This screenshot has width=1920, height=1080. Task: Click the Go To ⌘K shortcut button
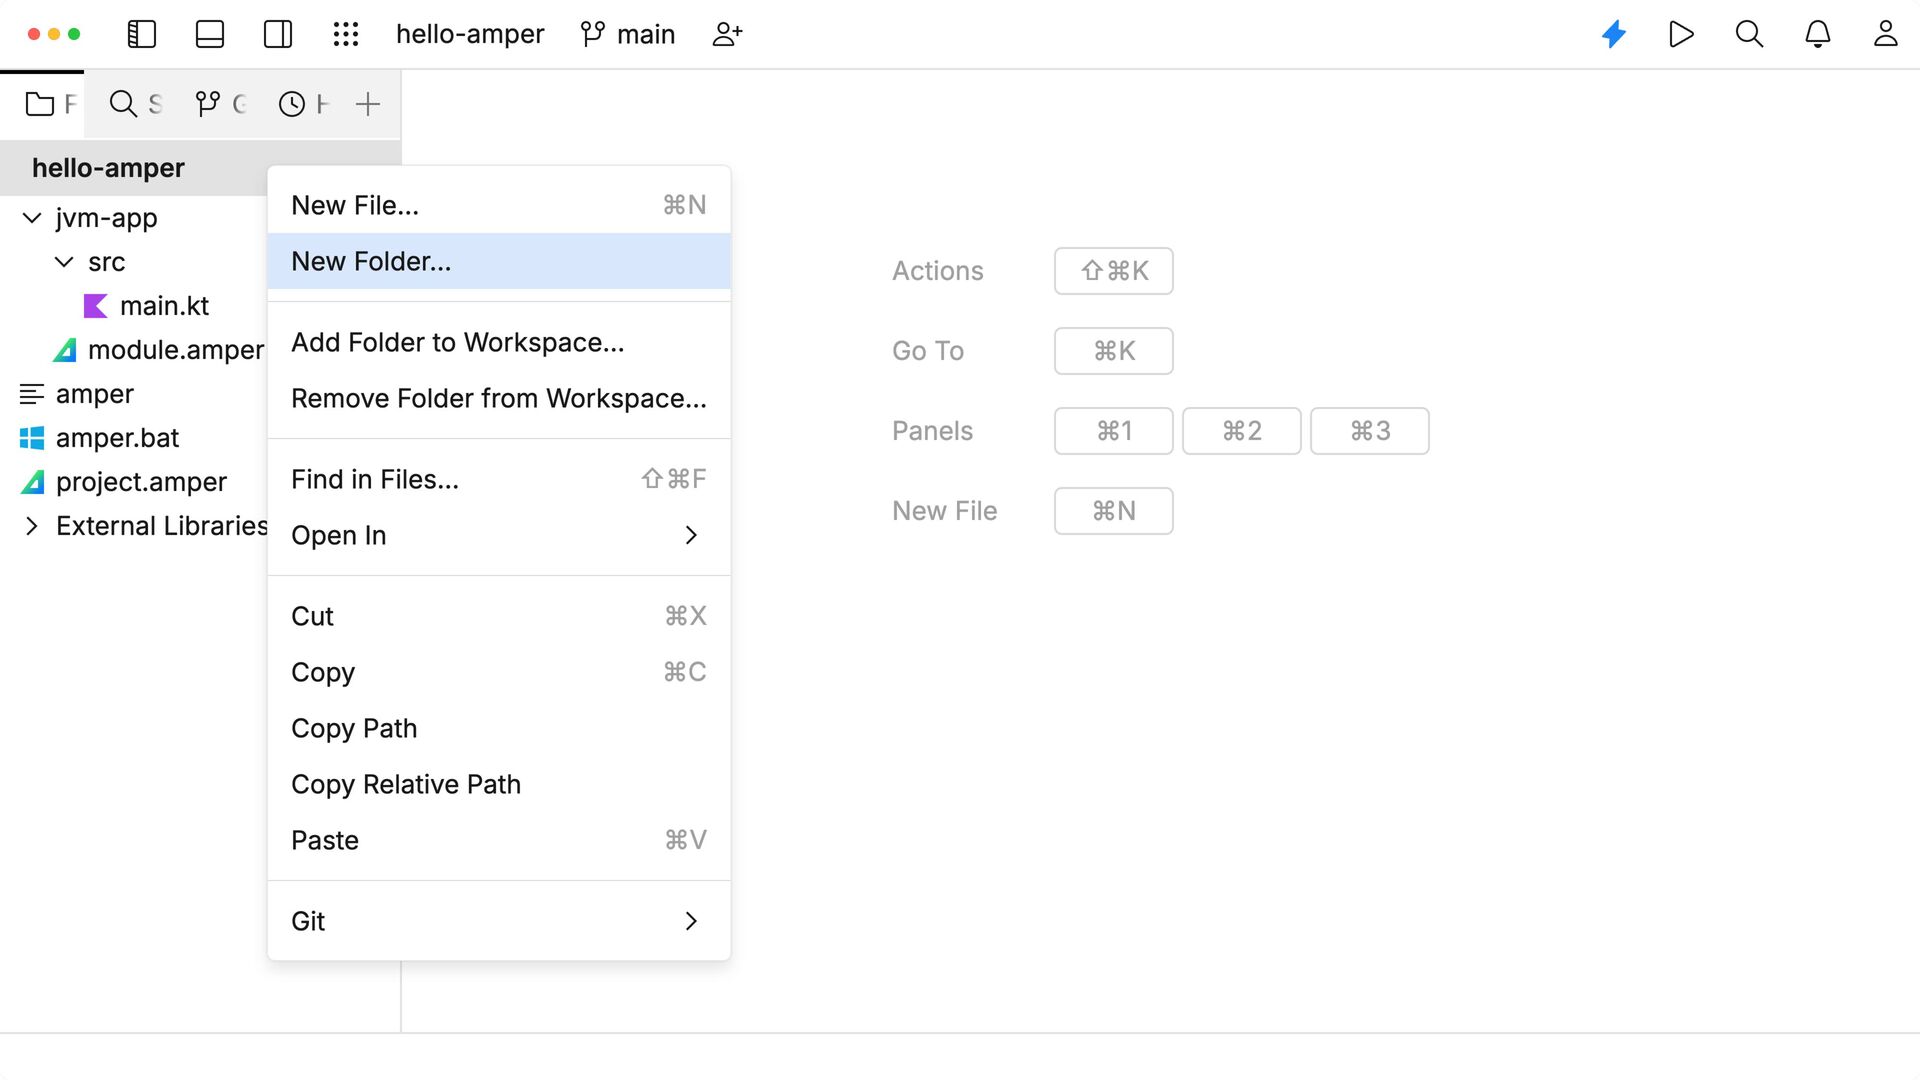point(1113,351)
